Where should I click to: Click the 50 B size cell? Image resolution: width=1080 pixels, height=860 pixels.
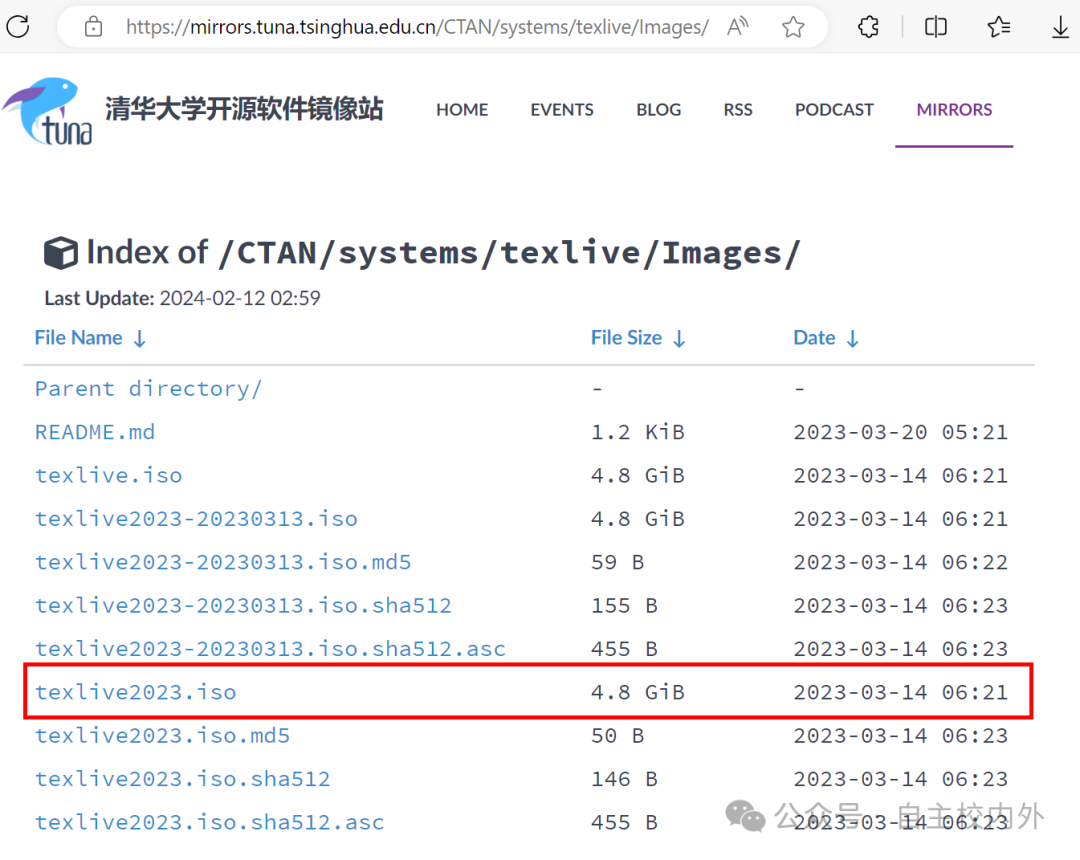(x=618, y=735)
